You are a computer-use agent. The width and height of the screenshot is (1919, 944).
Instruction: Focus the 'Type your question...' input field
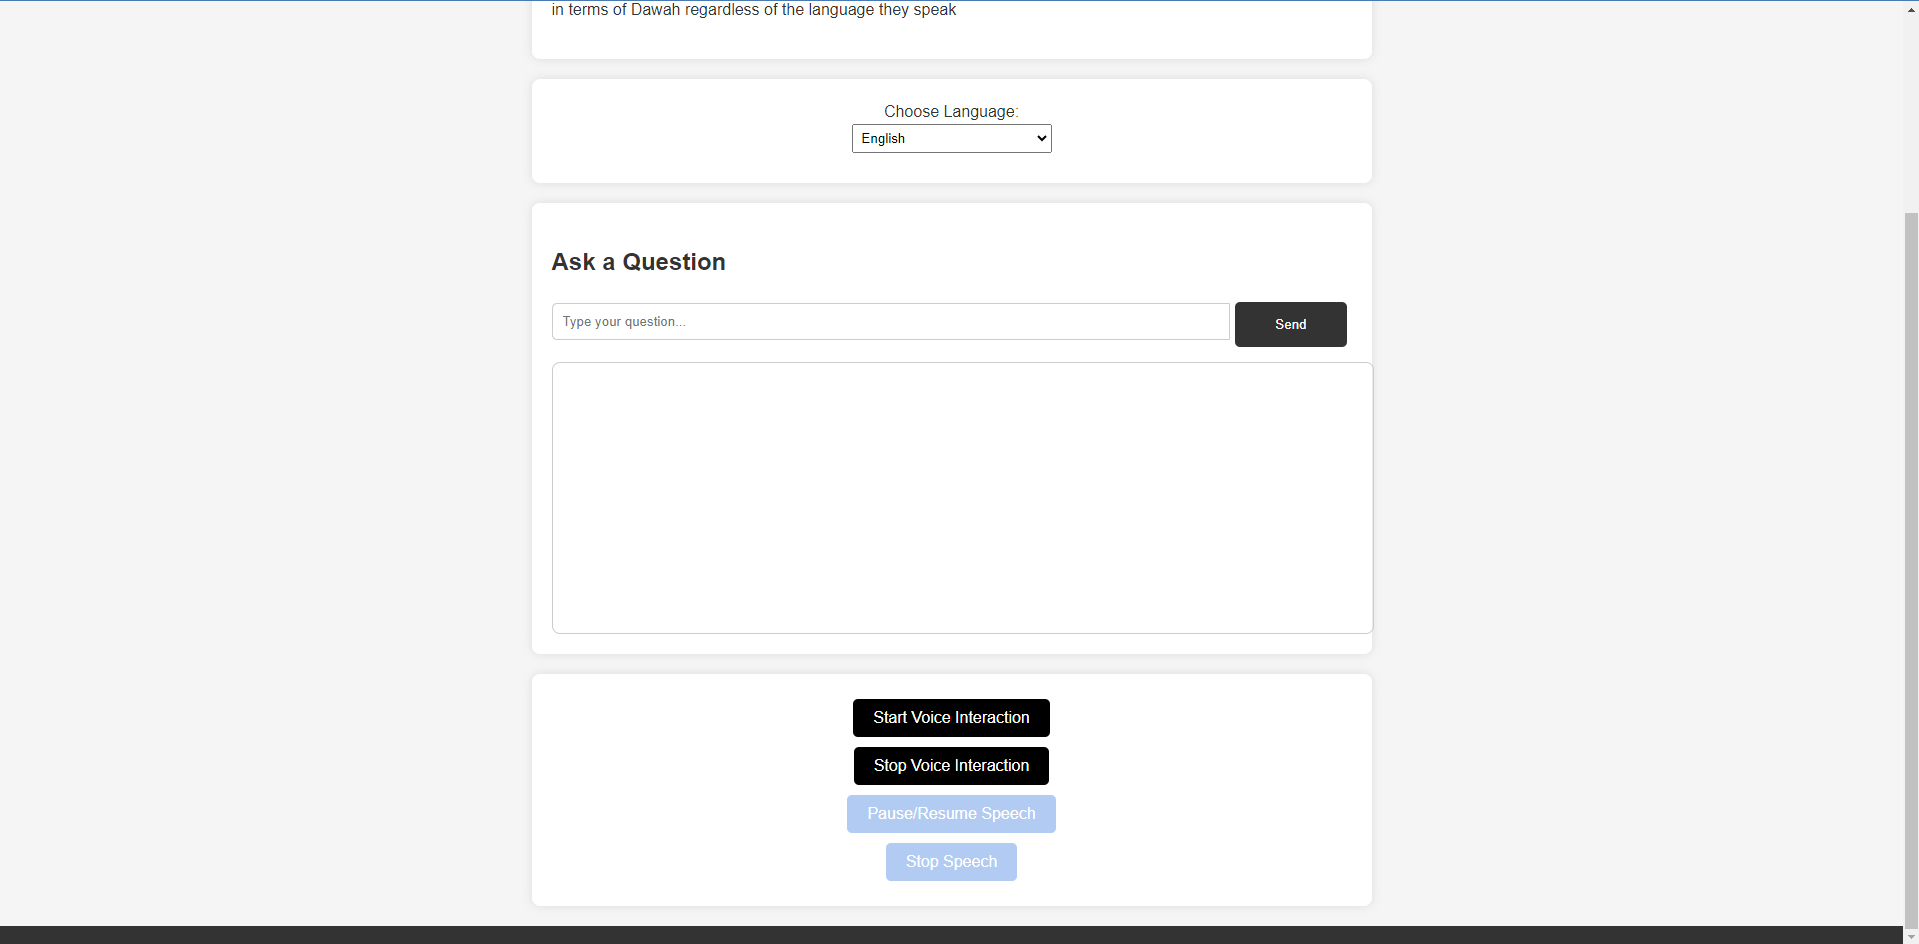[x=890, y=322]
